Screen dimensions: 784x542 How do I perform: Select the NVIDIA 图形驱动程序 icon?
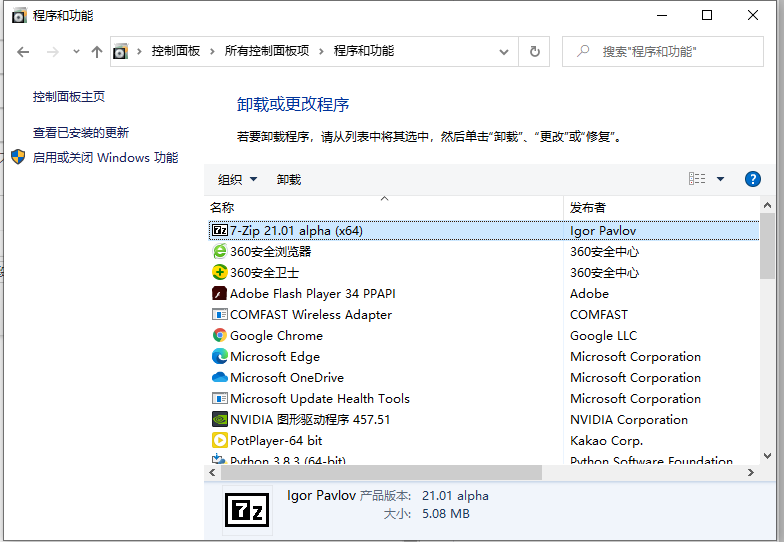click(220, 419)
